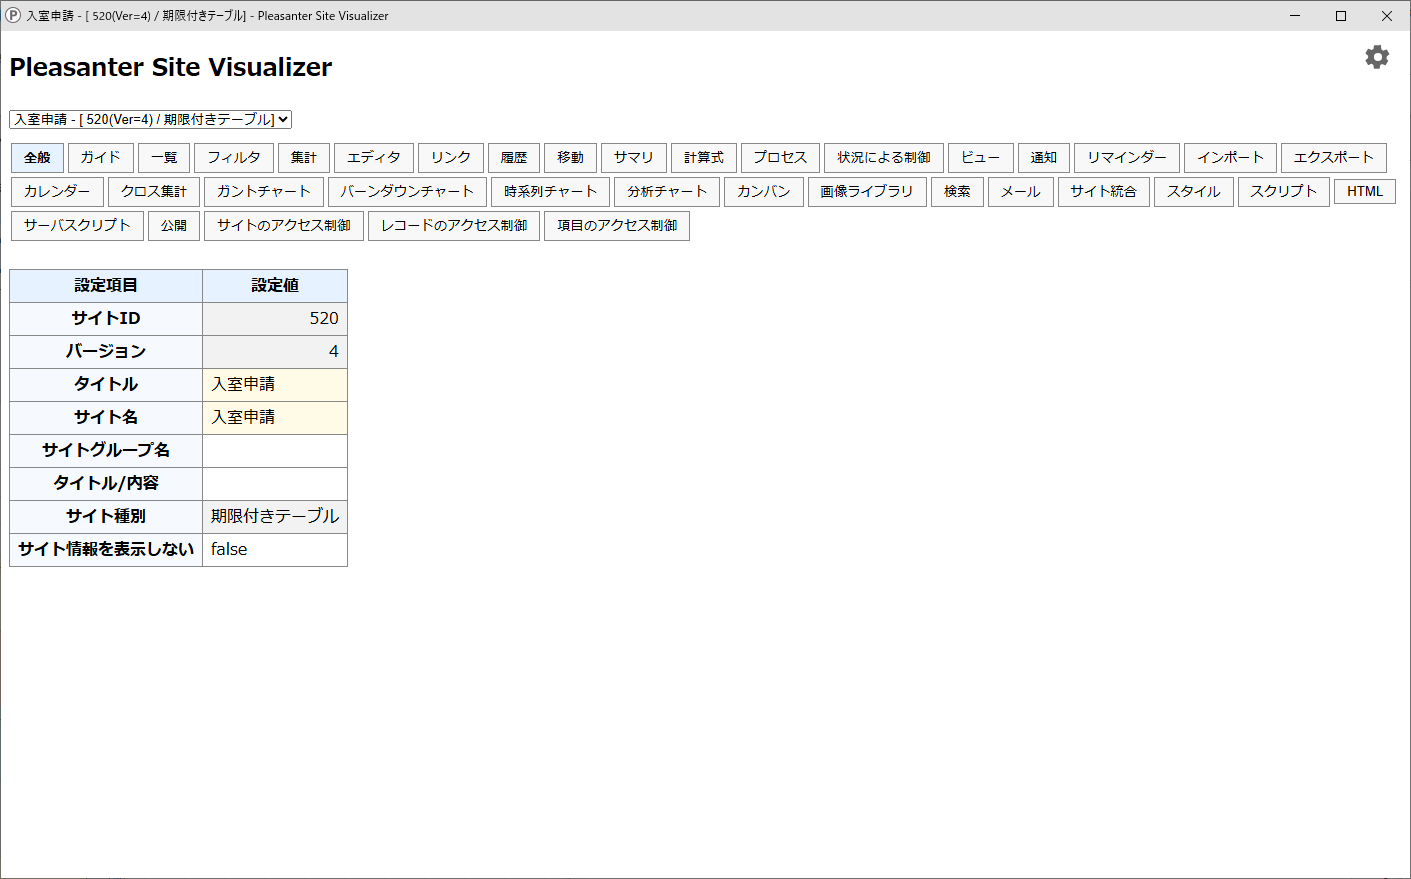1411x879 pixels.
Task: Click the タイトル value cell showing 入室申請
Action: click(274, 384)
